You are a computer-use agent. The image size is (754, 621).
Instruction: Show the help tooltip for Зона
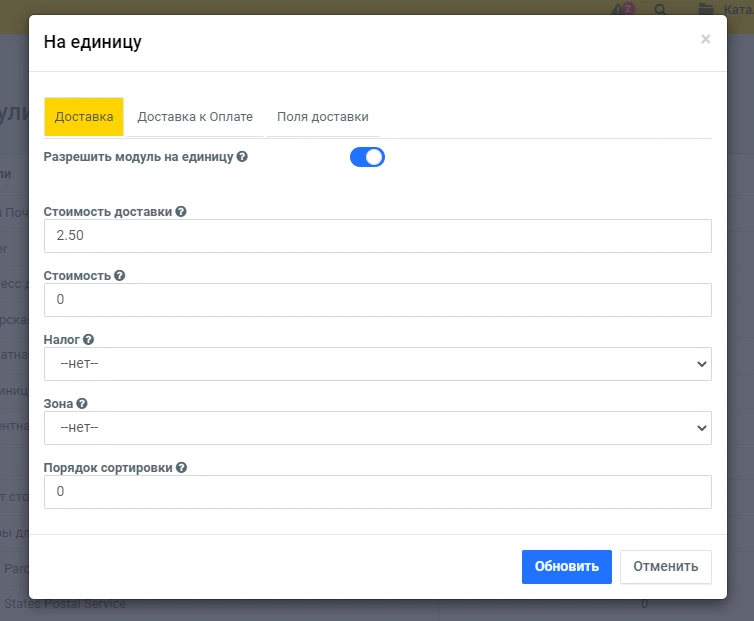click(82, 404)
